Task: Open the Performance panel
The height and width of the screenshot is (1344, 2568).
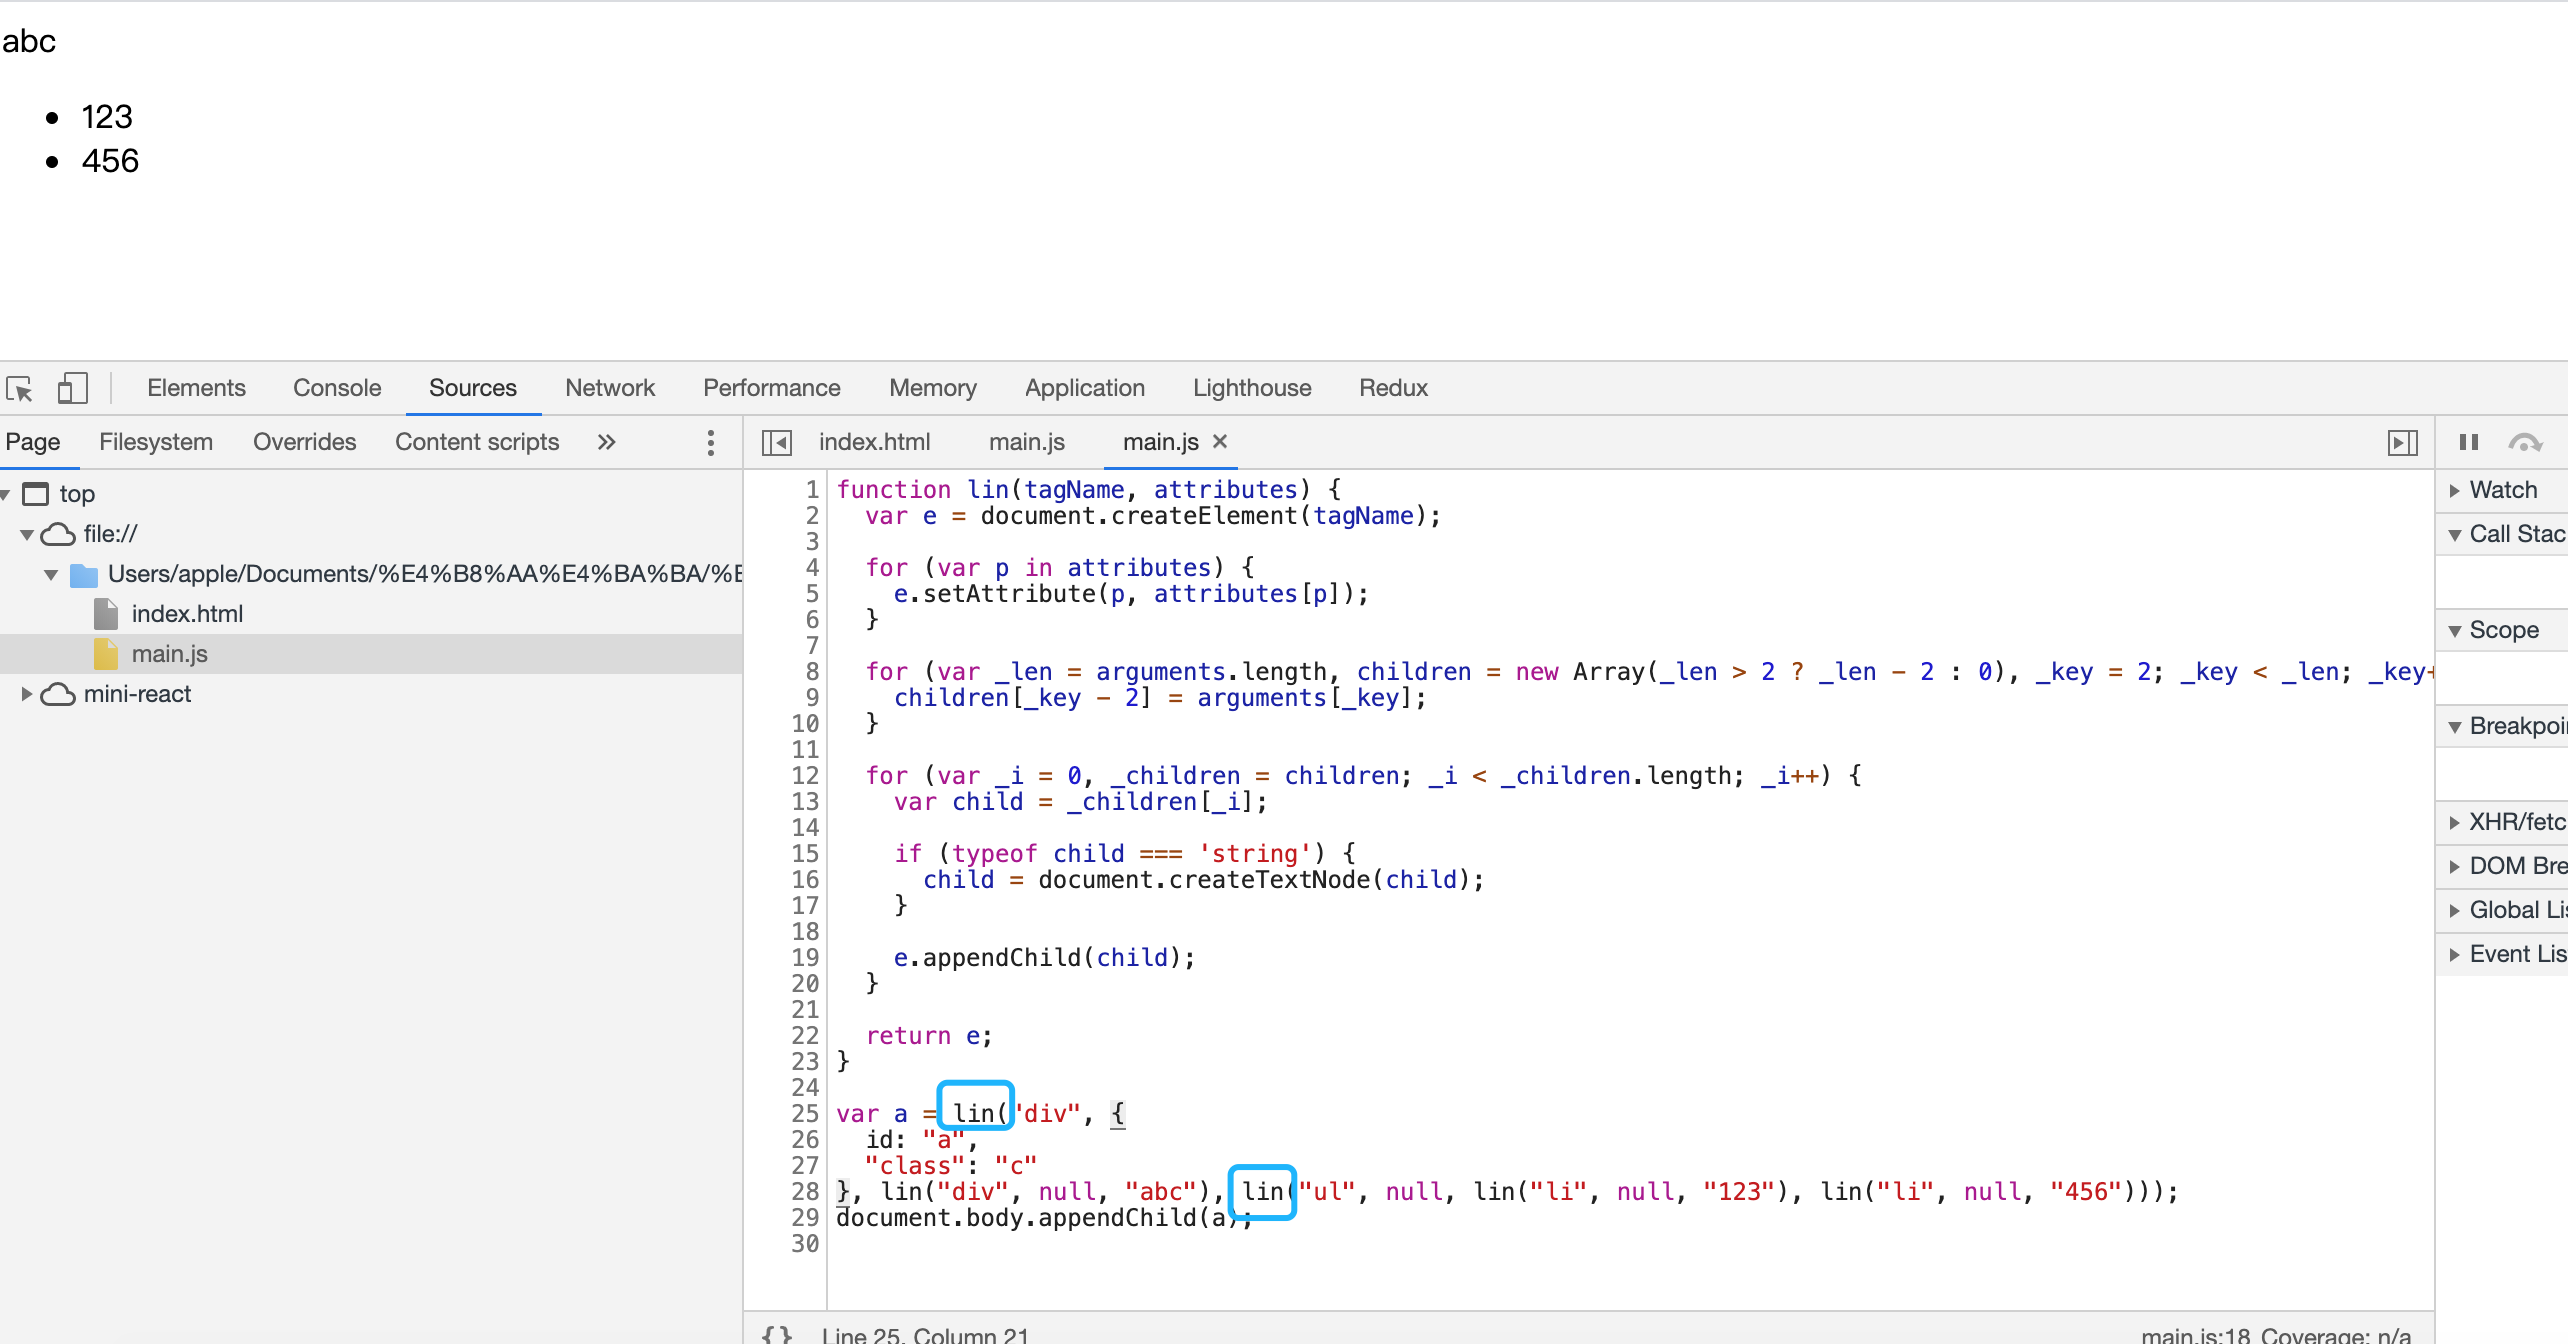Action: 771,388
